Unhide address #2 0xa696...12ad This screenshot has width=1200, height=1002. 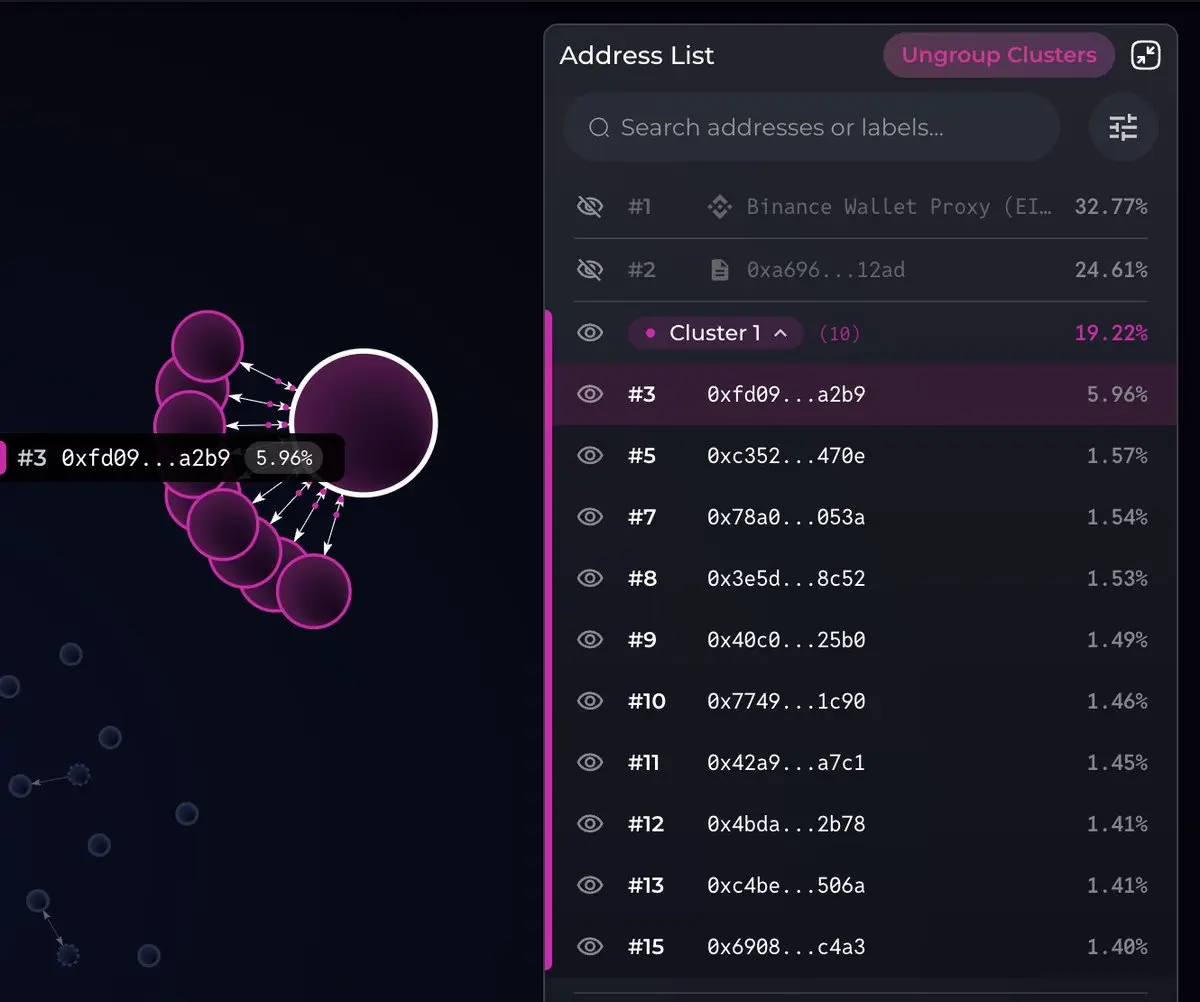590,270
